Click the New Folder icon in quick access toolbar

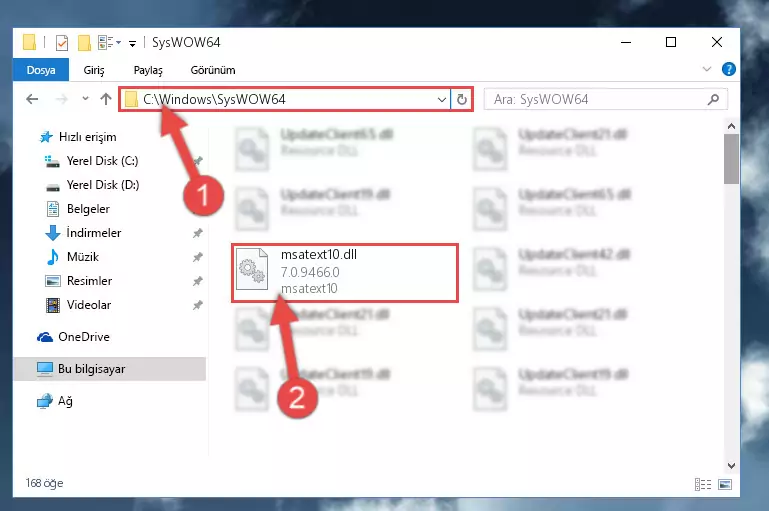point(84,43)
